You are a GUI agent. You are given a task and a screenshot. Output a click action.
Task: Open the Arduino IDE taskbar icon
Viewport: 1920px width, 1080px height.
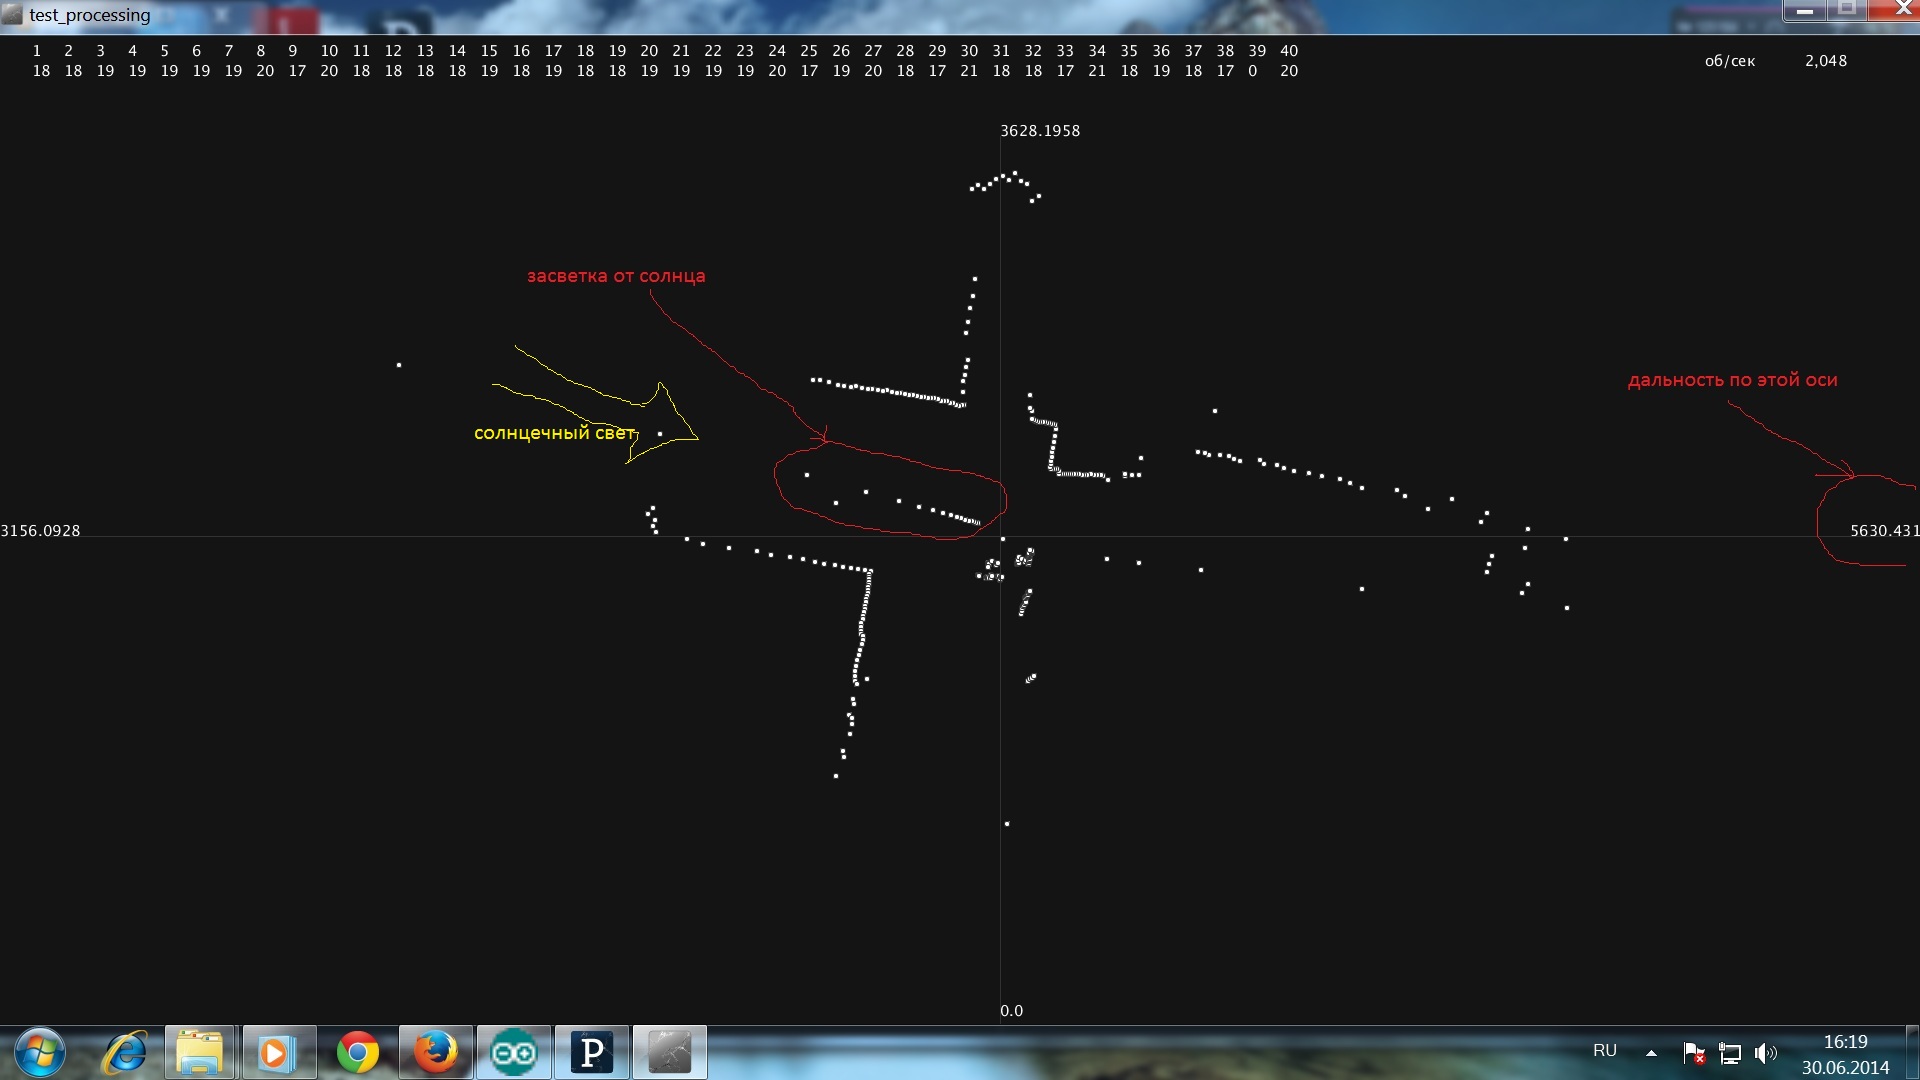[514, 1053]
